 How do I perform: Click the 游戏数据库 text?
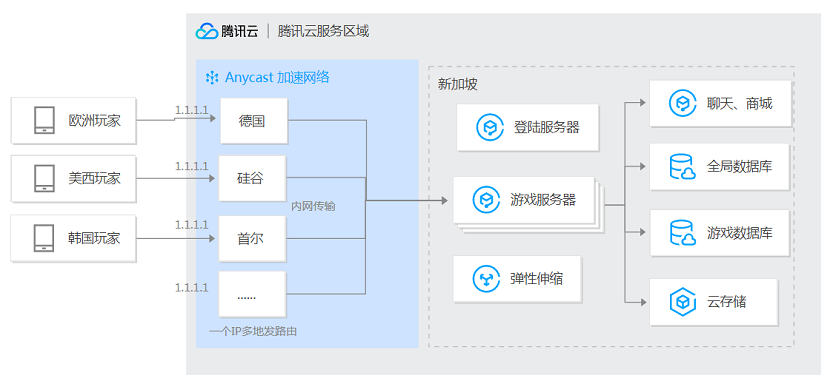739,233
